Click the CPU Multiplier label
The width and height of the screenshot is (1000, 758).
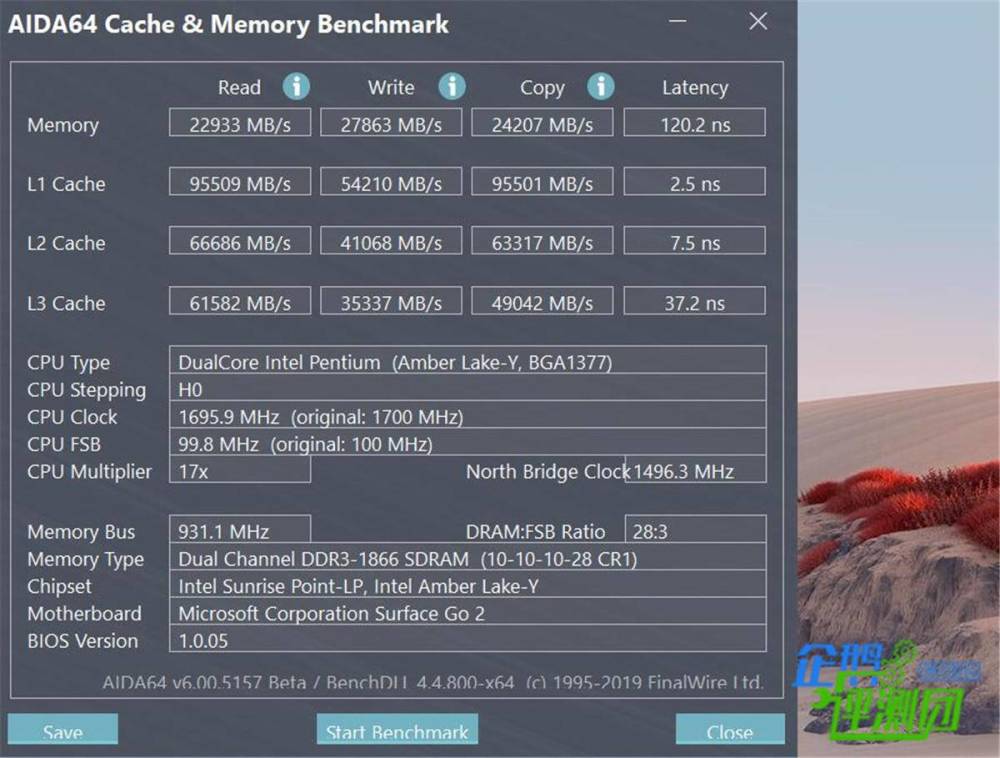point(89,472)
